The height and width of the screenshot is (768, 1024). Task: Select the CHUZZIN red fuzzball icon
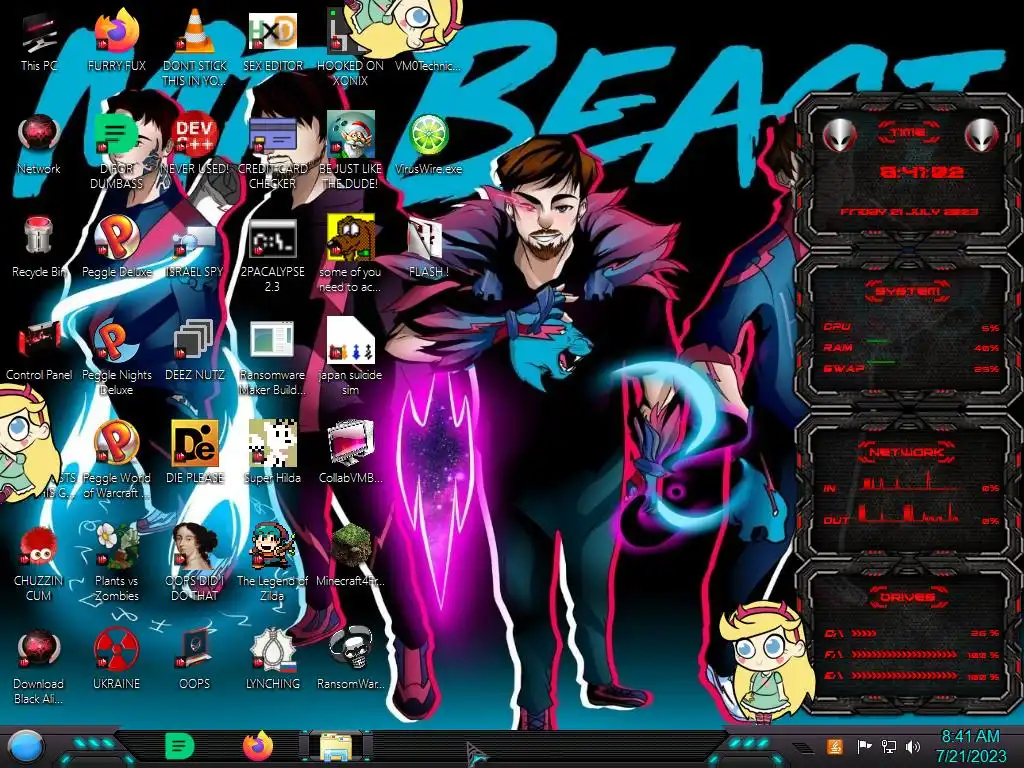(39, 563)
